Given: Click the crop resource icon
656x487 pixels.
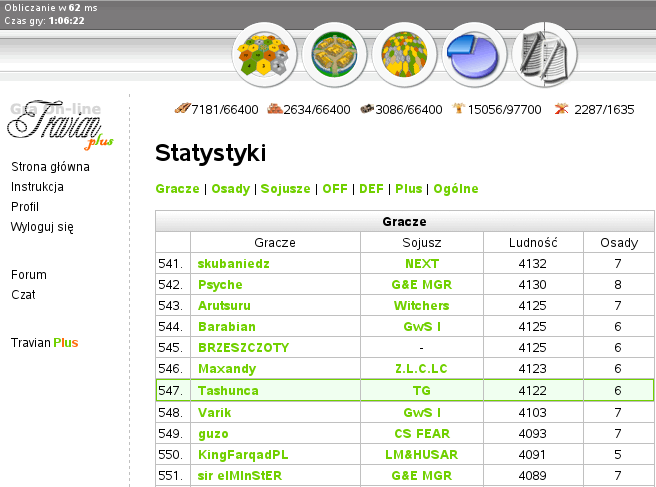Looking at the screenshot, I should tap(459, 109).
